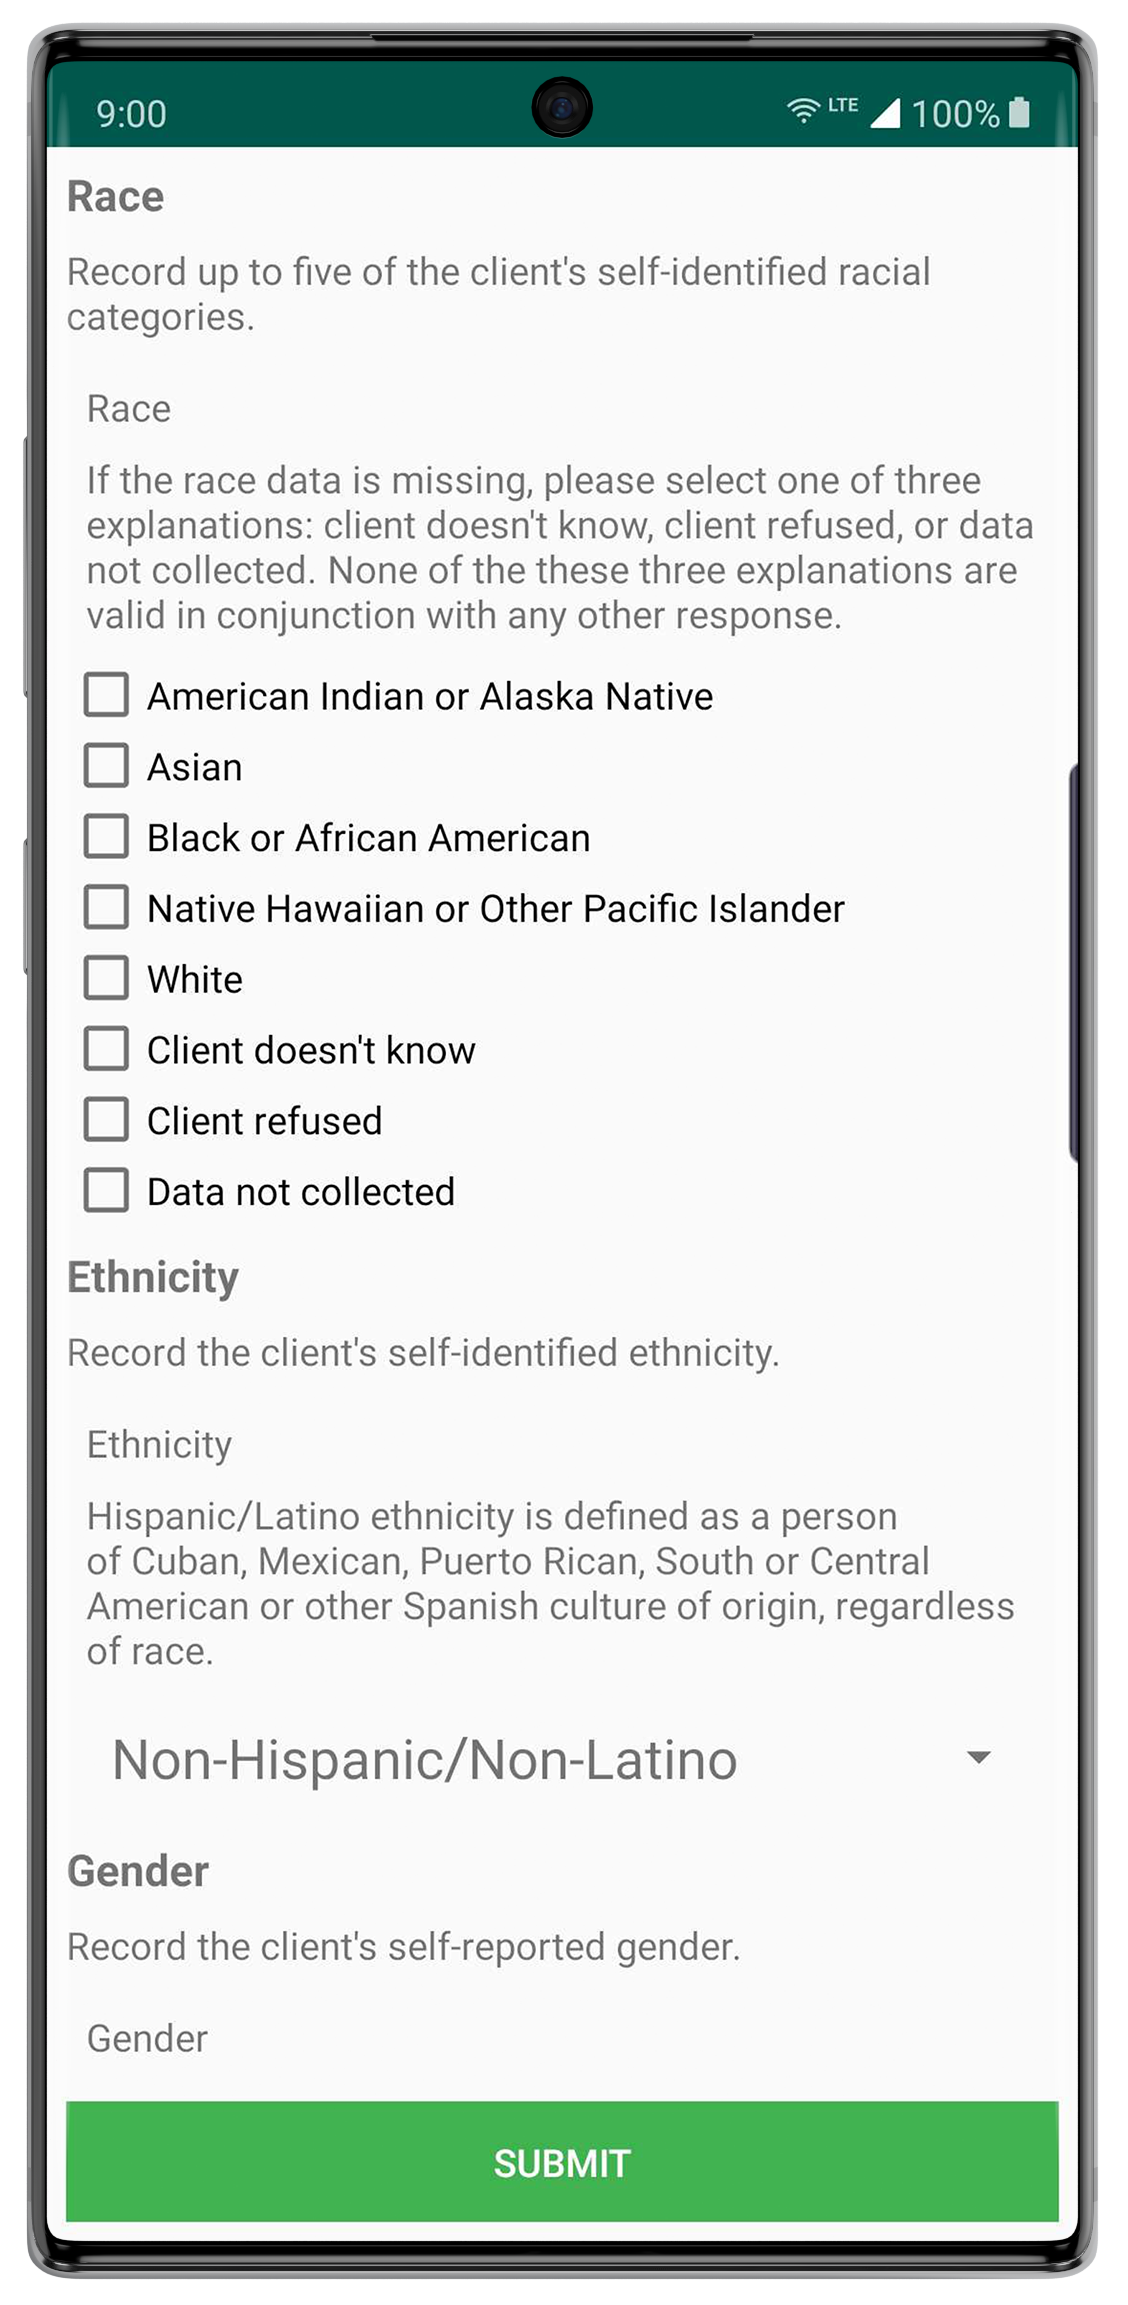Mark Client doesn't know checkbox
The width and height of the screenshot is (1128, 2305).
coord(106,1049)
